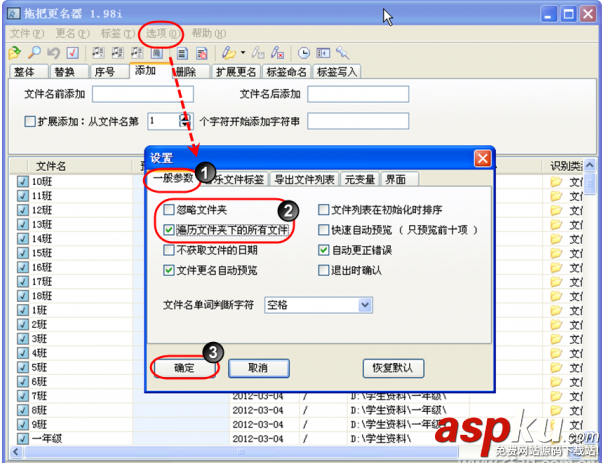The image size is (605, 463).
Task: Click the 文件名前添加 input field
Action: tap(143, 94)
